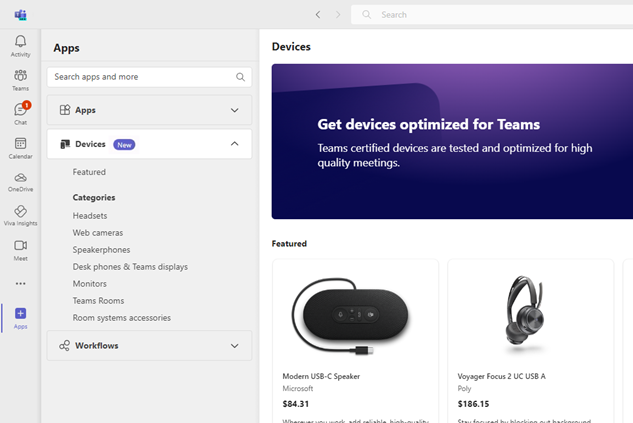The height and width of the screenshot is (423, 633).
Task: Select the Monitors category
Action: [90, 284]
